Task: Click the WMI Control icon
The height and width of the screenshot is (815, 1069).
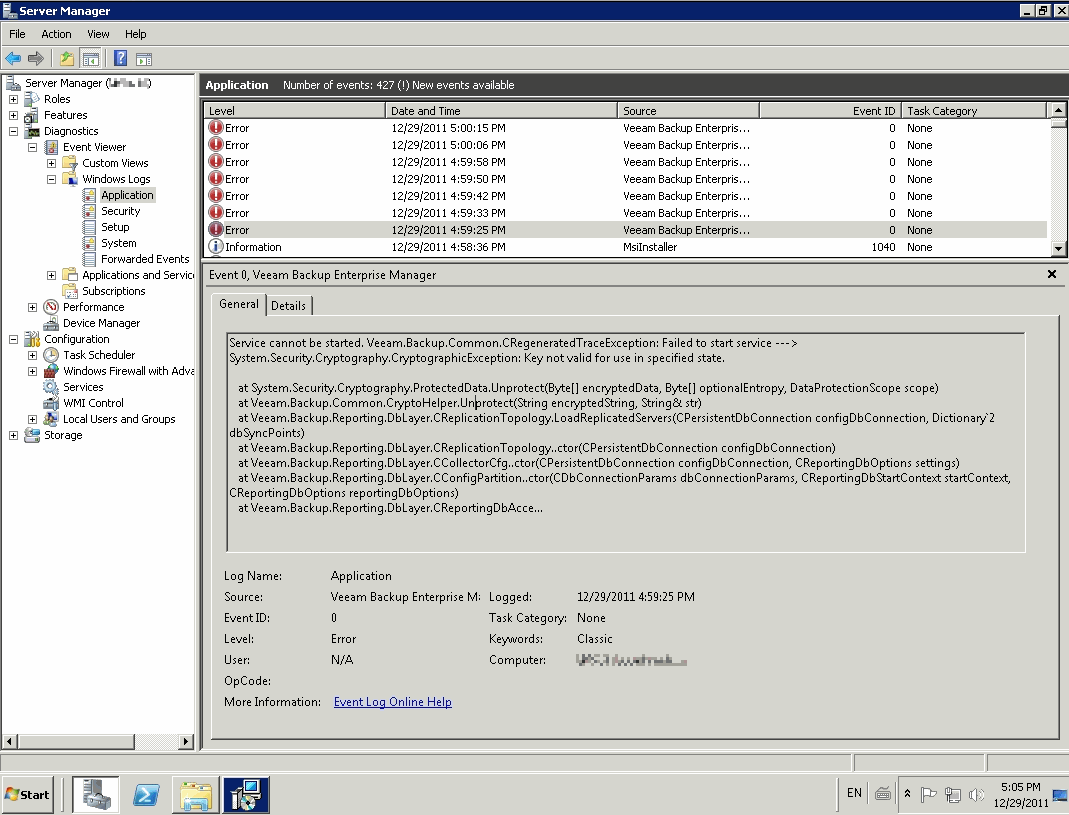Action: (x=51, y=403)
